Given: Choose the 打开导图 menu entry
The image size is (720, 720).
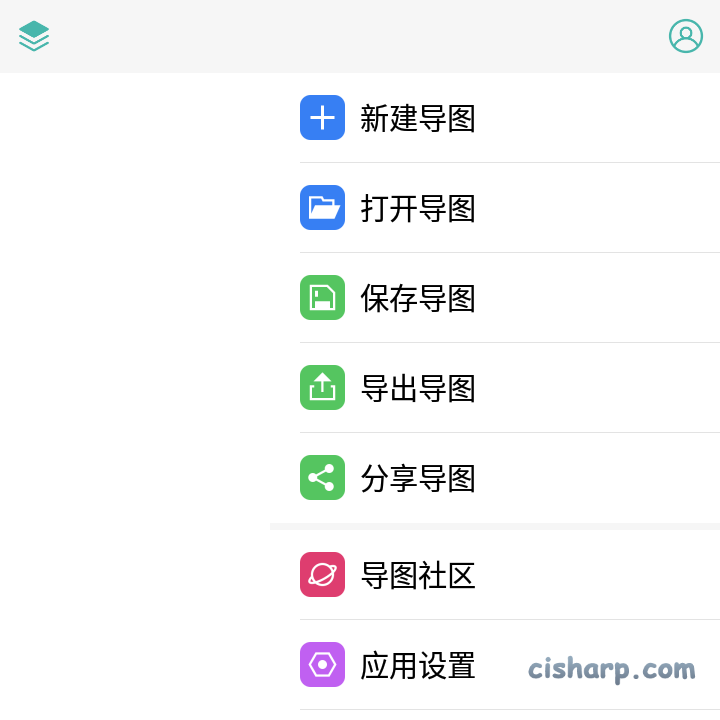Looking at the screenshot, I should [x=418, y=209].
